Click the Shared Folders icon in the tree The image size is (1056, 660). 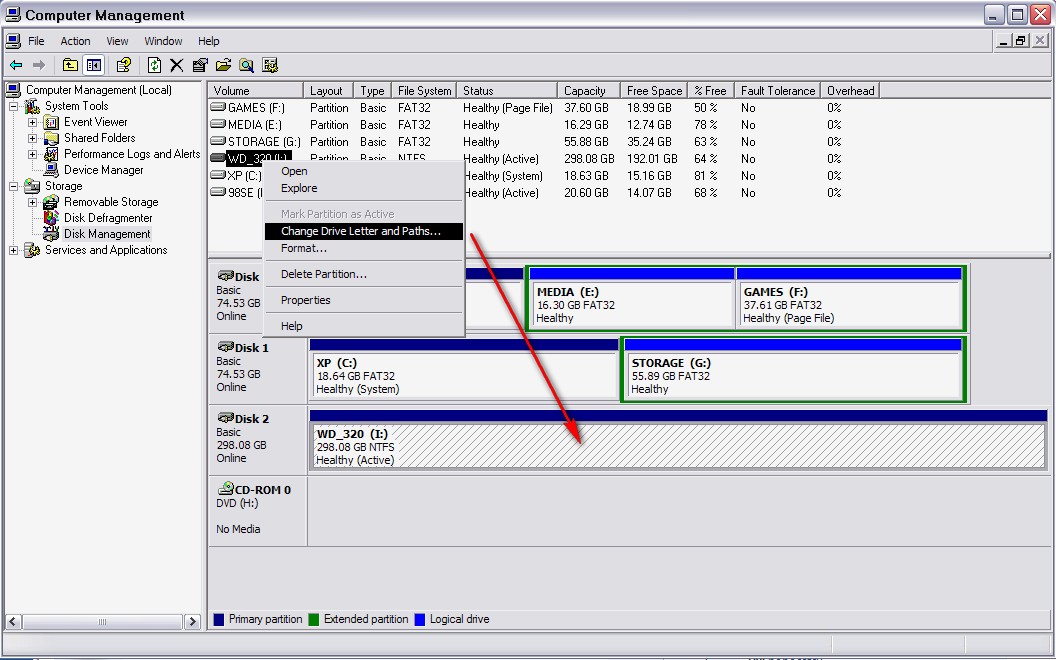[x=51, y=138]
